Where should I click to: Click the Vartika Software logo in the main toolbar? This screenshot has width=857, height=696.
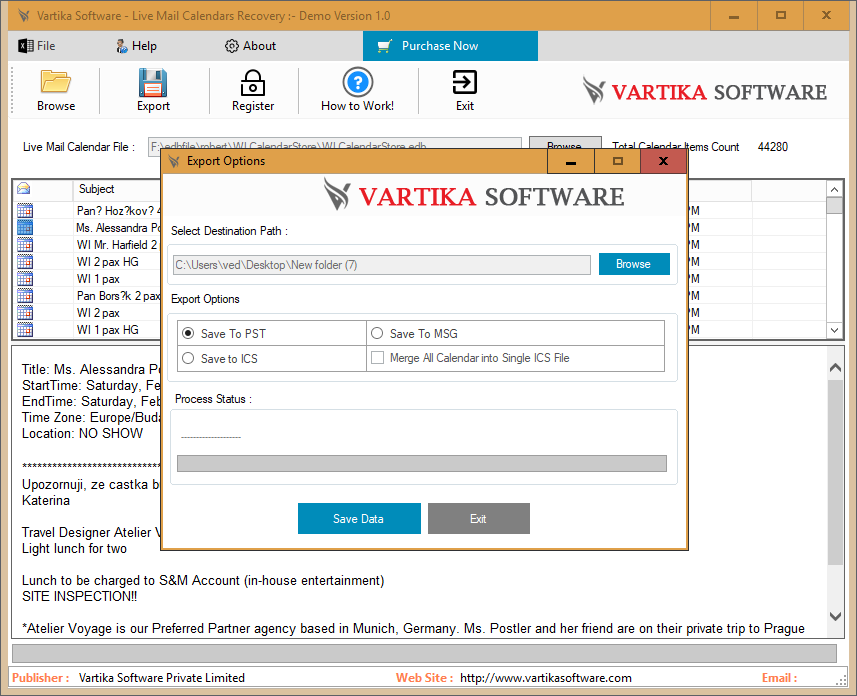pos(705,91)
